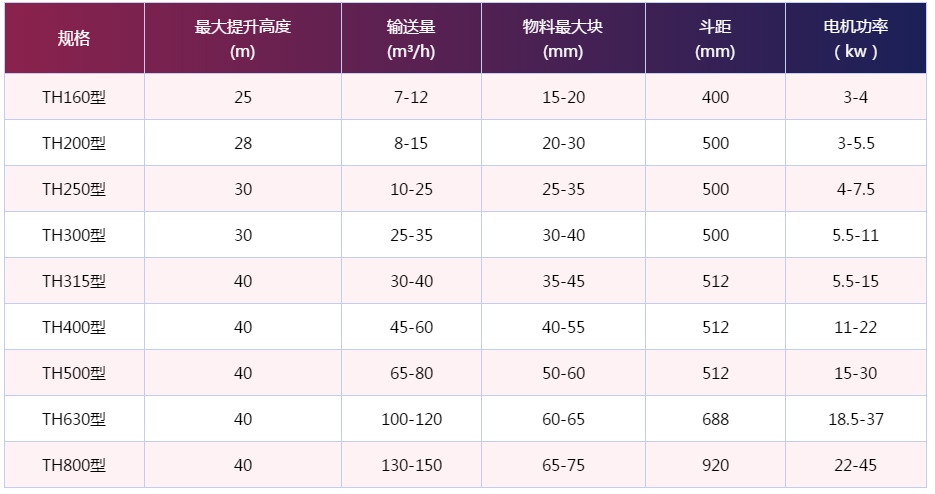Click the TH400型 row label

click(74, 327)
